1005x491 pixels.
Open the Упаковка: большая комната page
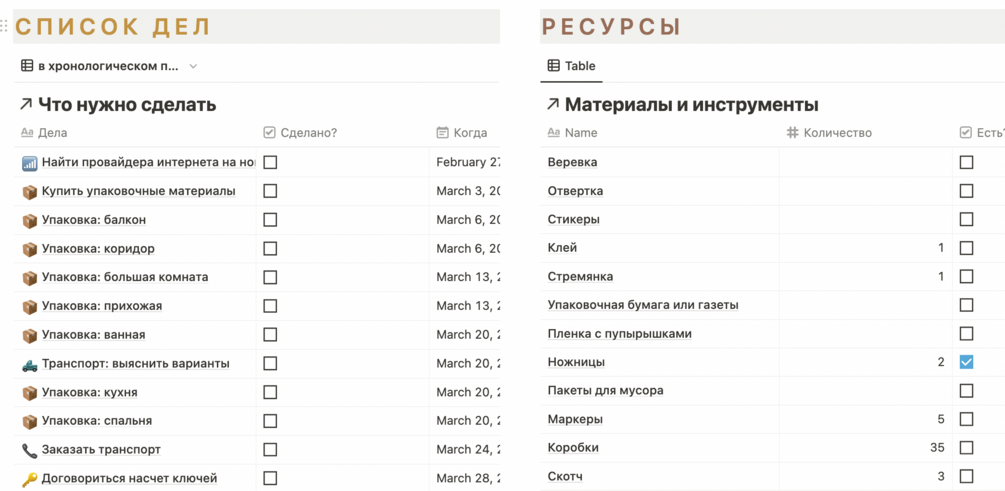click(x=125, y=277)
